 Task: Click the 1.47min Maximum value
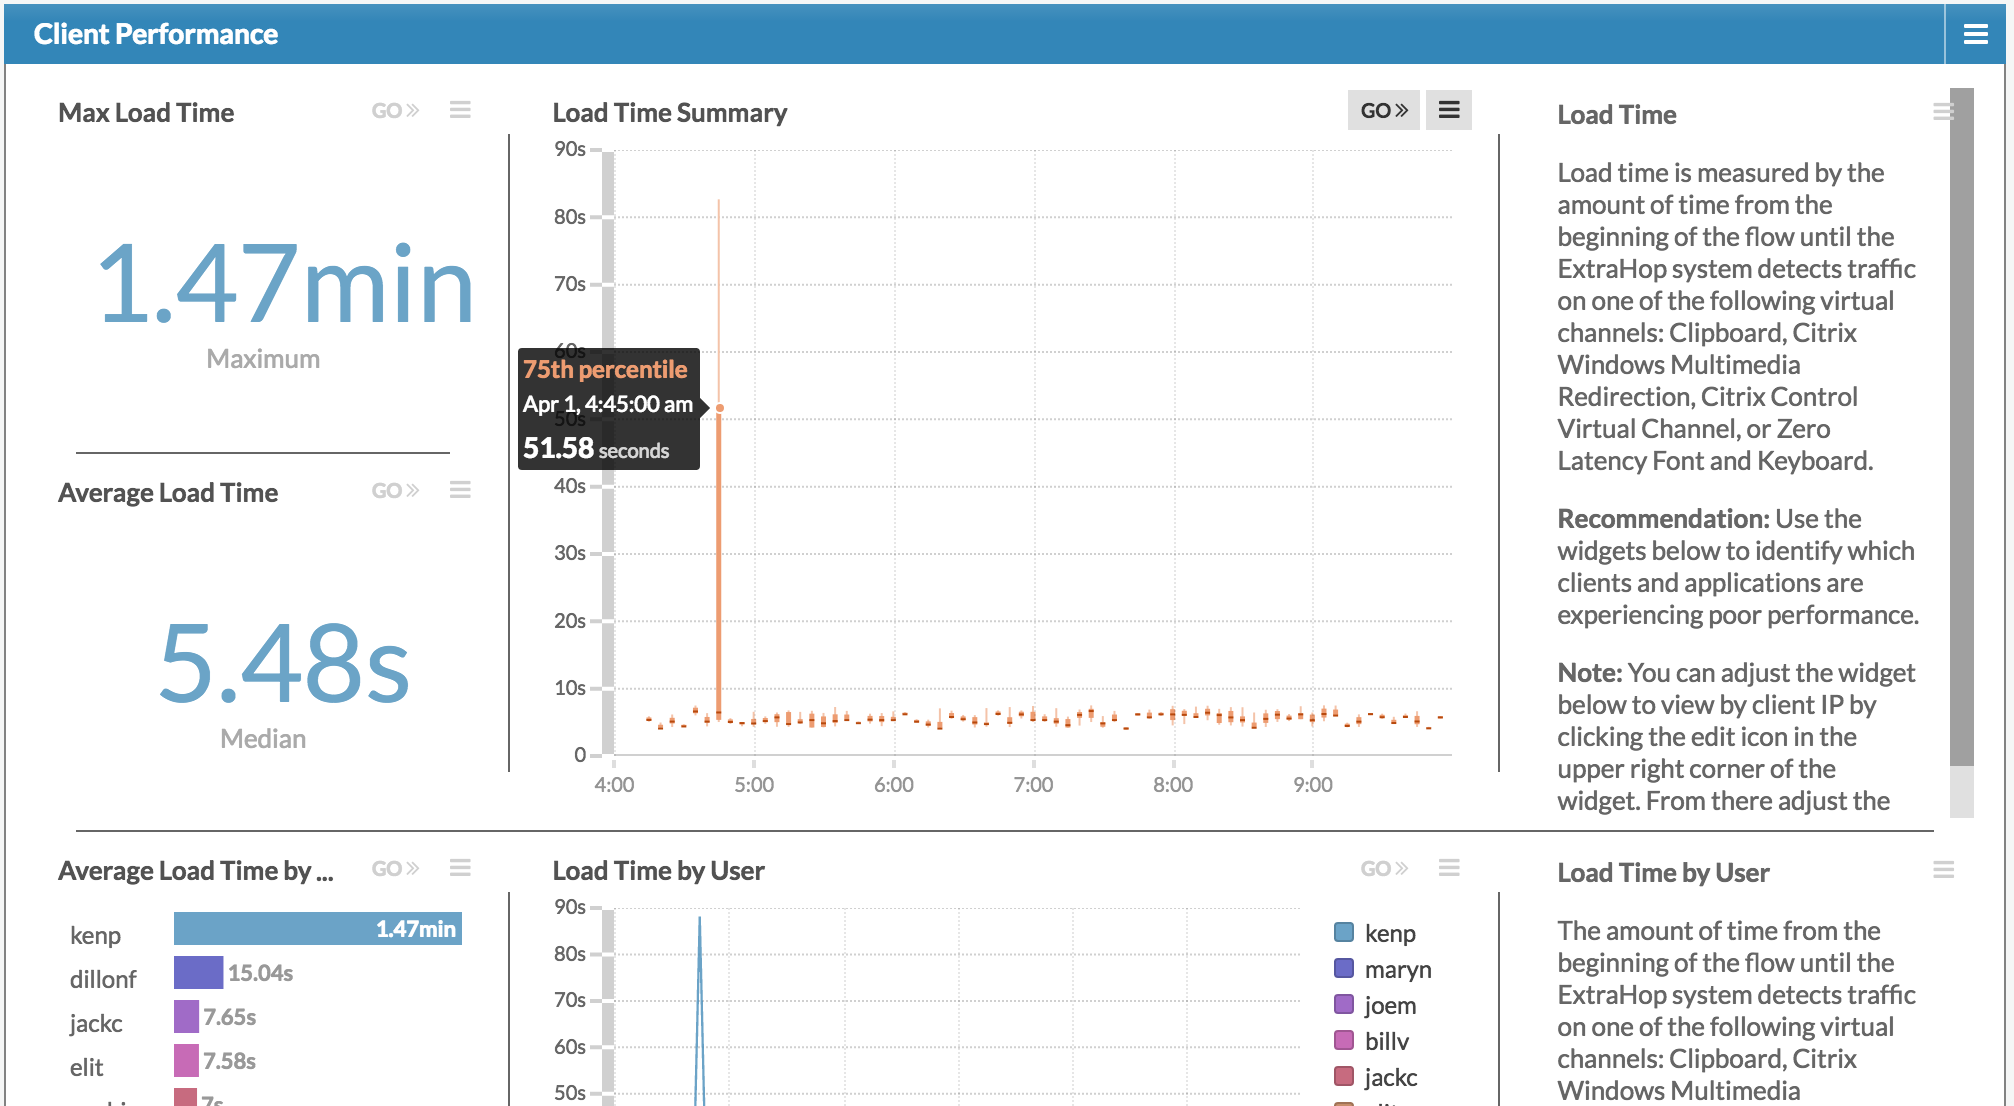285,285
